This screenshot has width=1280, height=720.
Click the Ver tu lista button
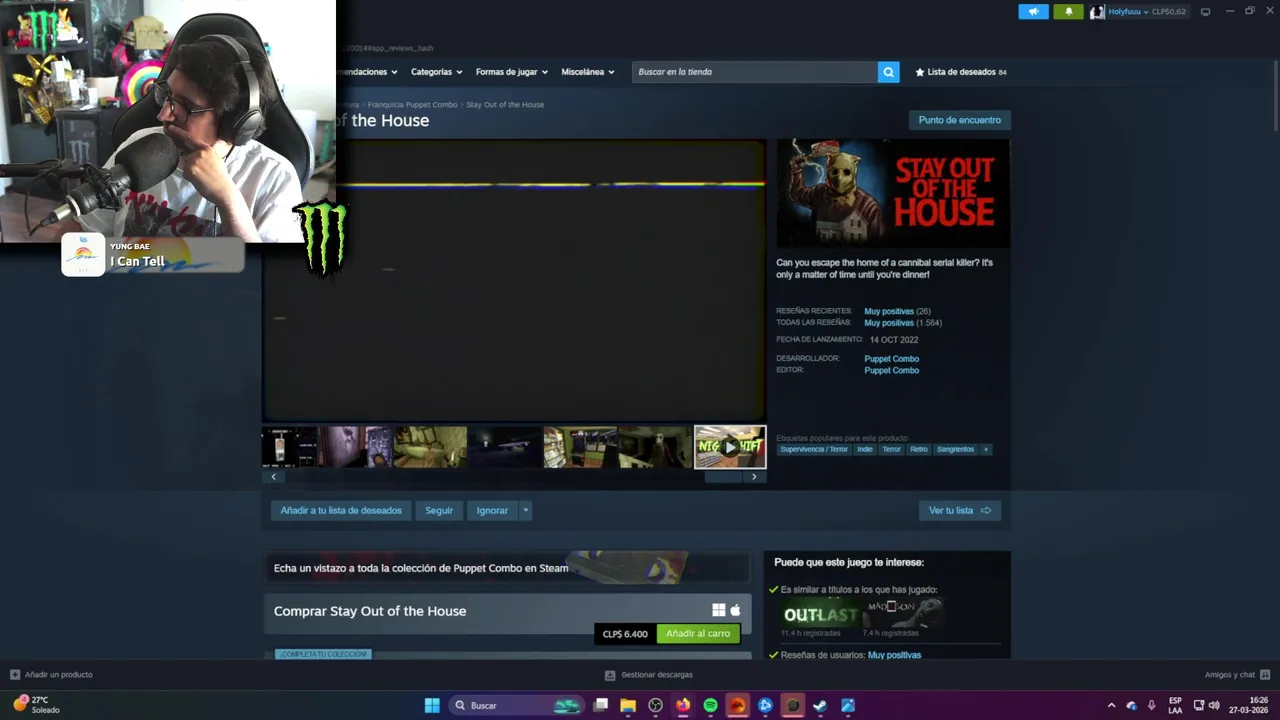(x=959, y=511)
